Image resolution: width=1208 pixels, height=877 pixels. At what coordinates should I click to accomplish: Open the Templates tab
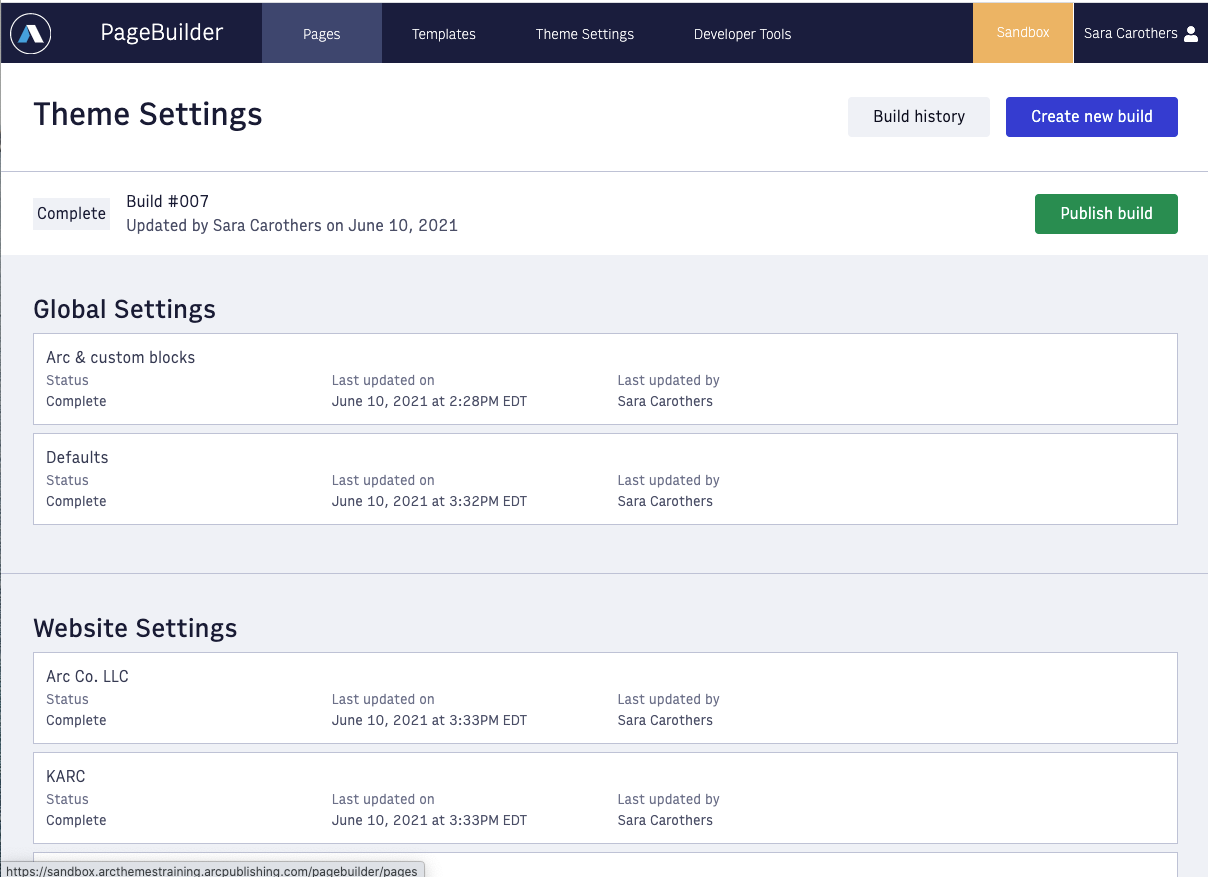click(444, 33)
